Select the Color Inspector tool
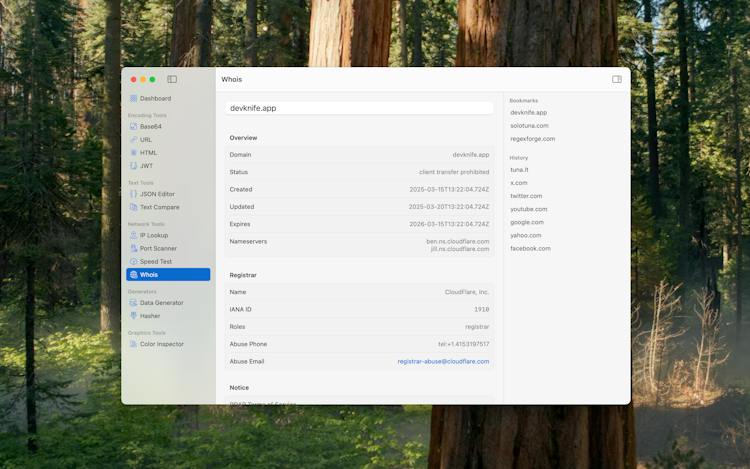This screenshot has height=469, width=750. pyautogui.click(x=168, y=344)
